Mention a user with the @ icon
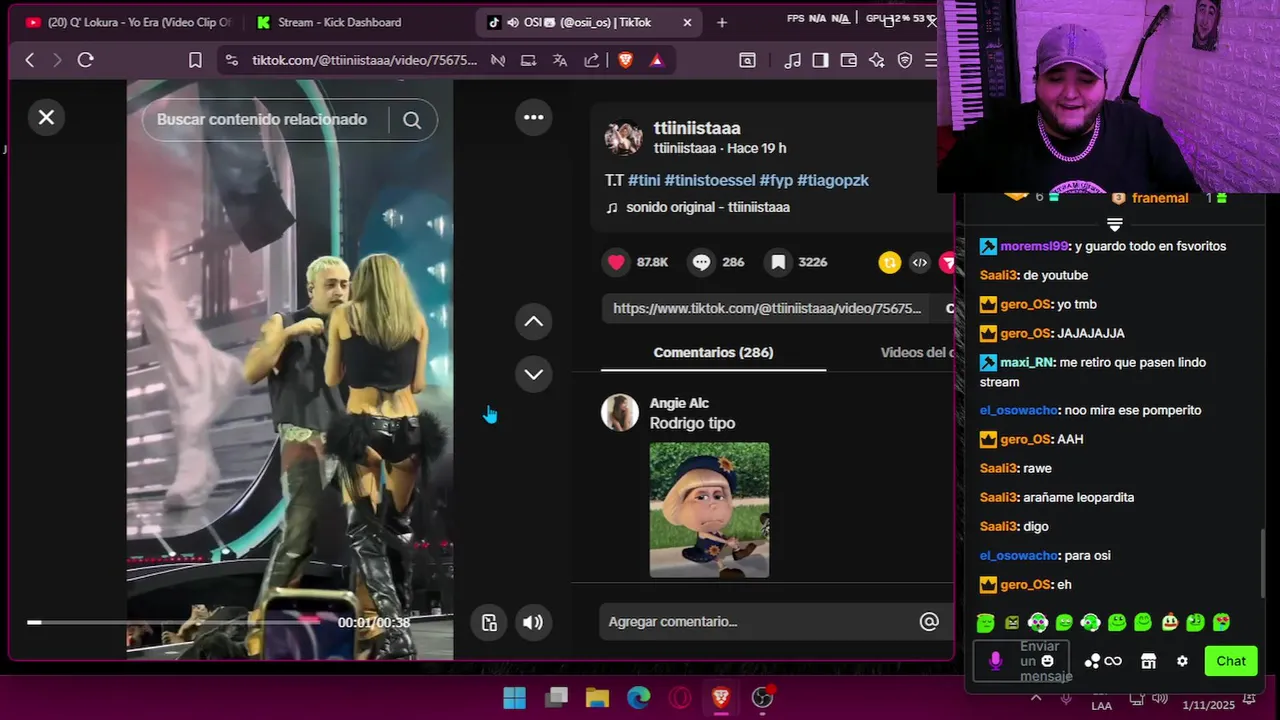1280x720 pixels. 929,622
